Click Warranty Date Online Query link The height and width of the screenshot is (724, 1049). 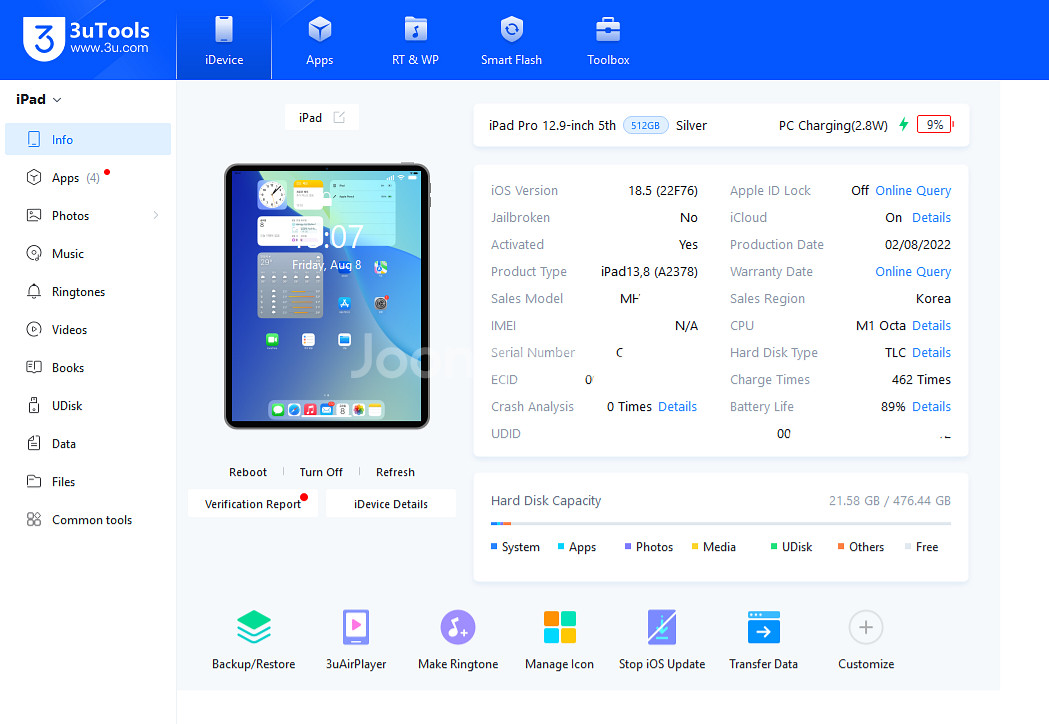coord(913,272)
